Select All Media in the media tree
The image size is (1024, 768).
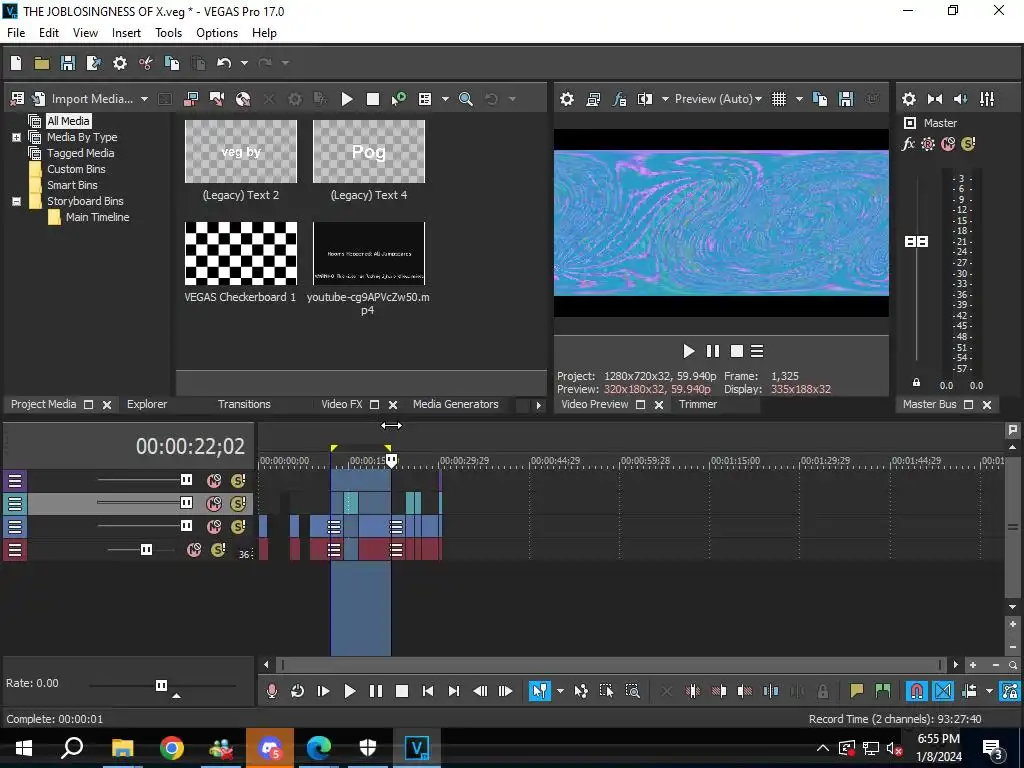coord(68,121)
